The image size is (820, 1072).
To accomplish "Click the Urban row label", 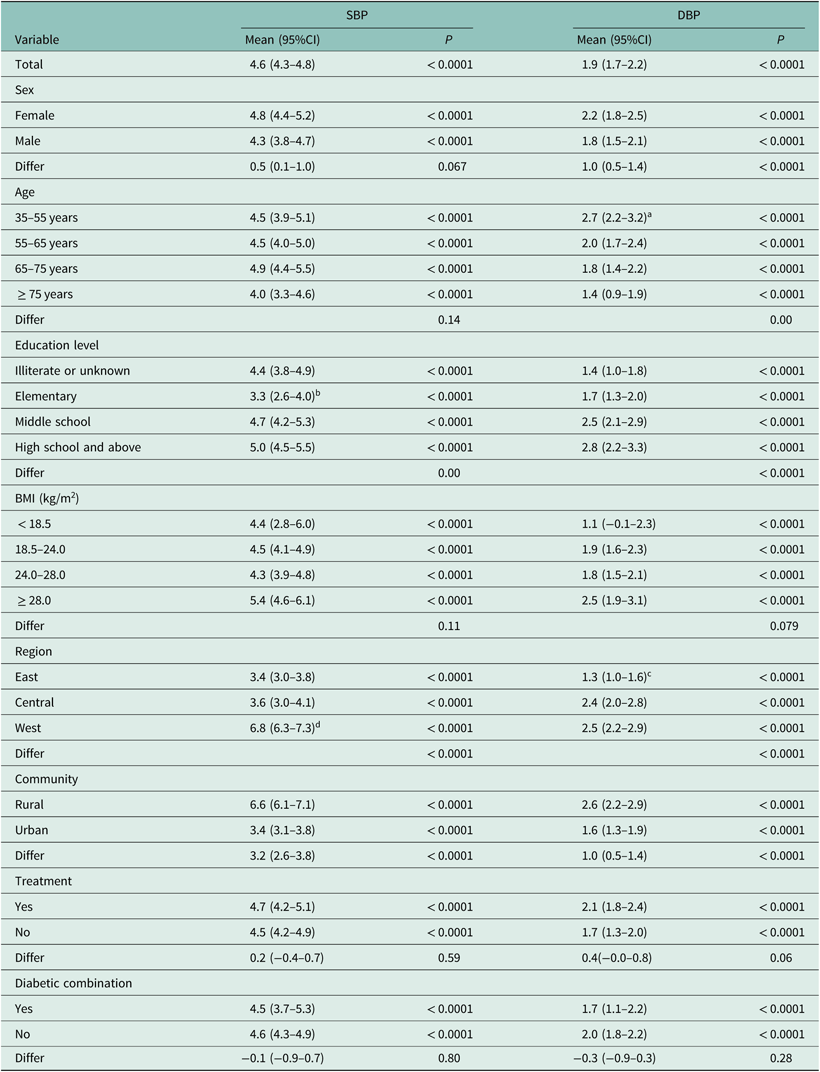I will tap(32, 829).
